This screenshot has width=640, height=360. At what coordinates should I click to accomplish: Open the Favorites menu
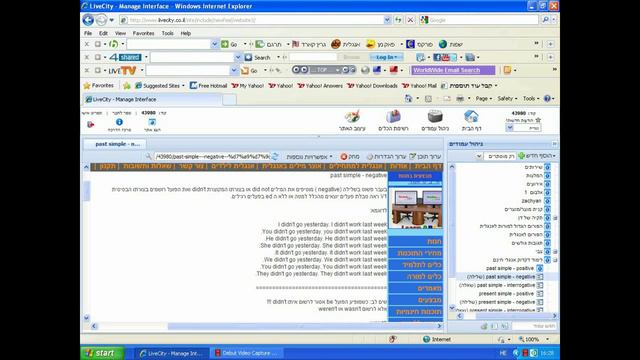tap(143, 33)
